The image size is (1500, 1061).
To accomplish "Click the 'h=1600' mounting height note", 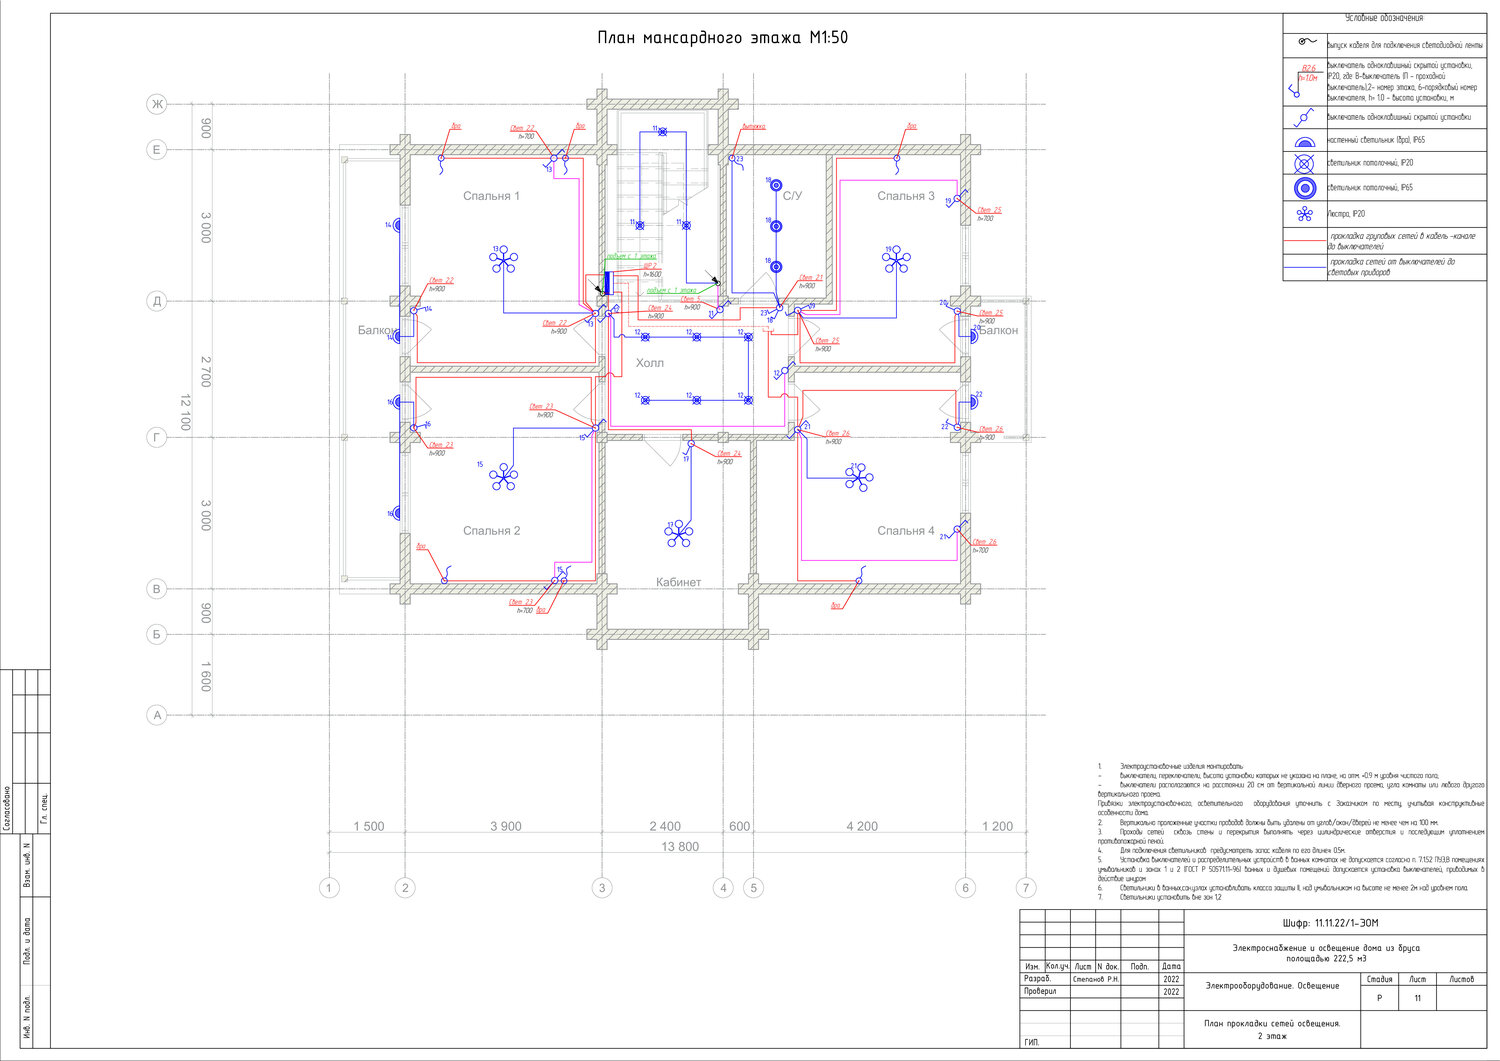I will [650, 274].
